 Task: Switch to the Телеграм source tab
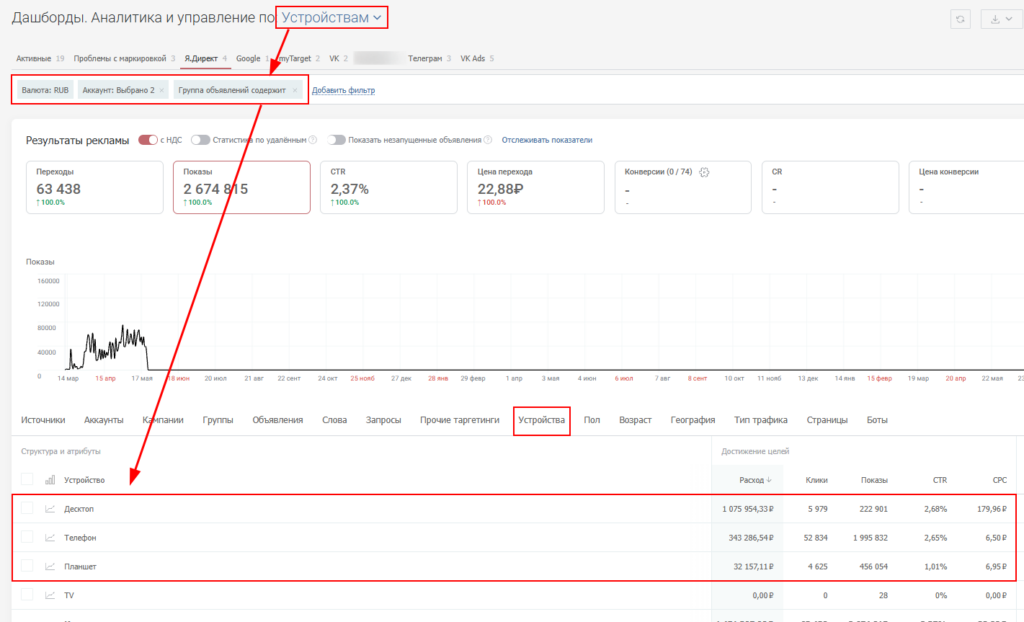coord(424,59)
